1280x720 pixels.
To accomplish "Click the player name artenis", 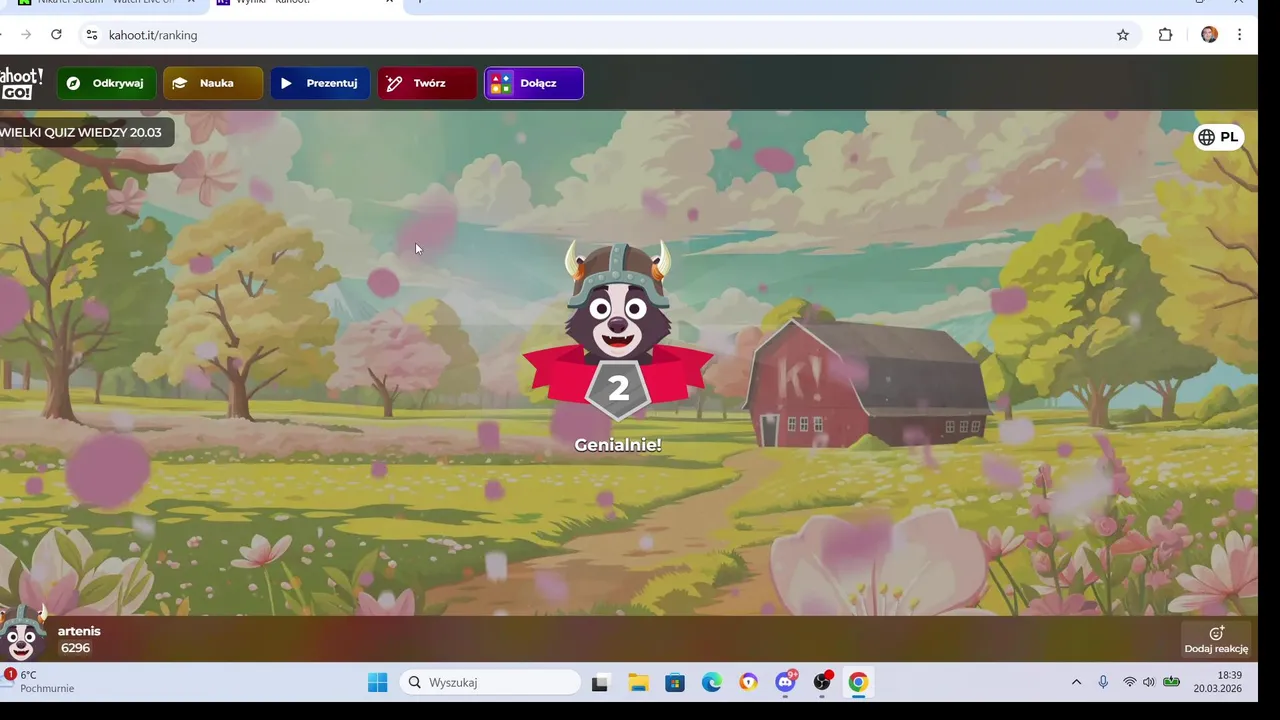I will click(79, 631).
